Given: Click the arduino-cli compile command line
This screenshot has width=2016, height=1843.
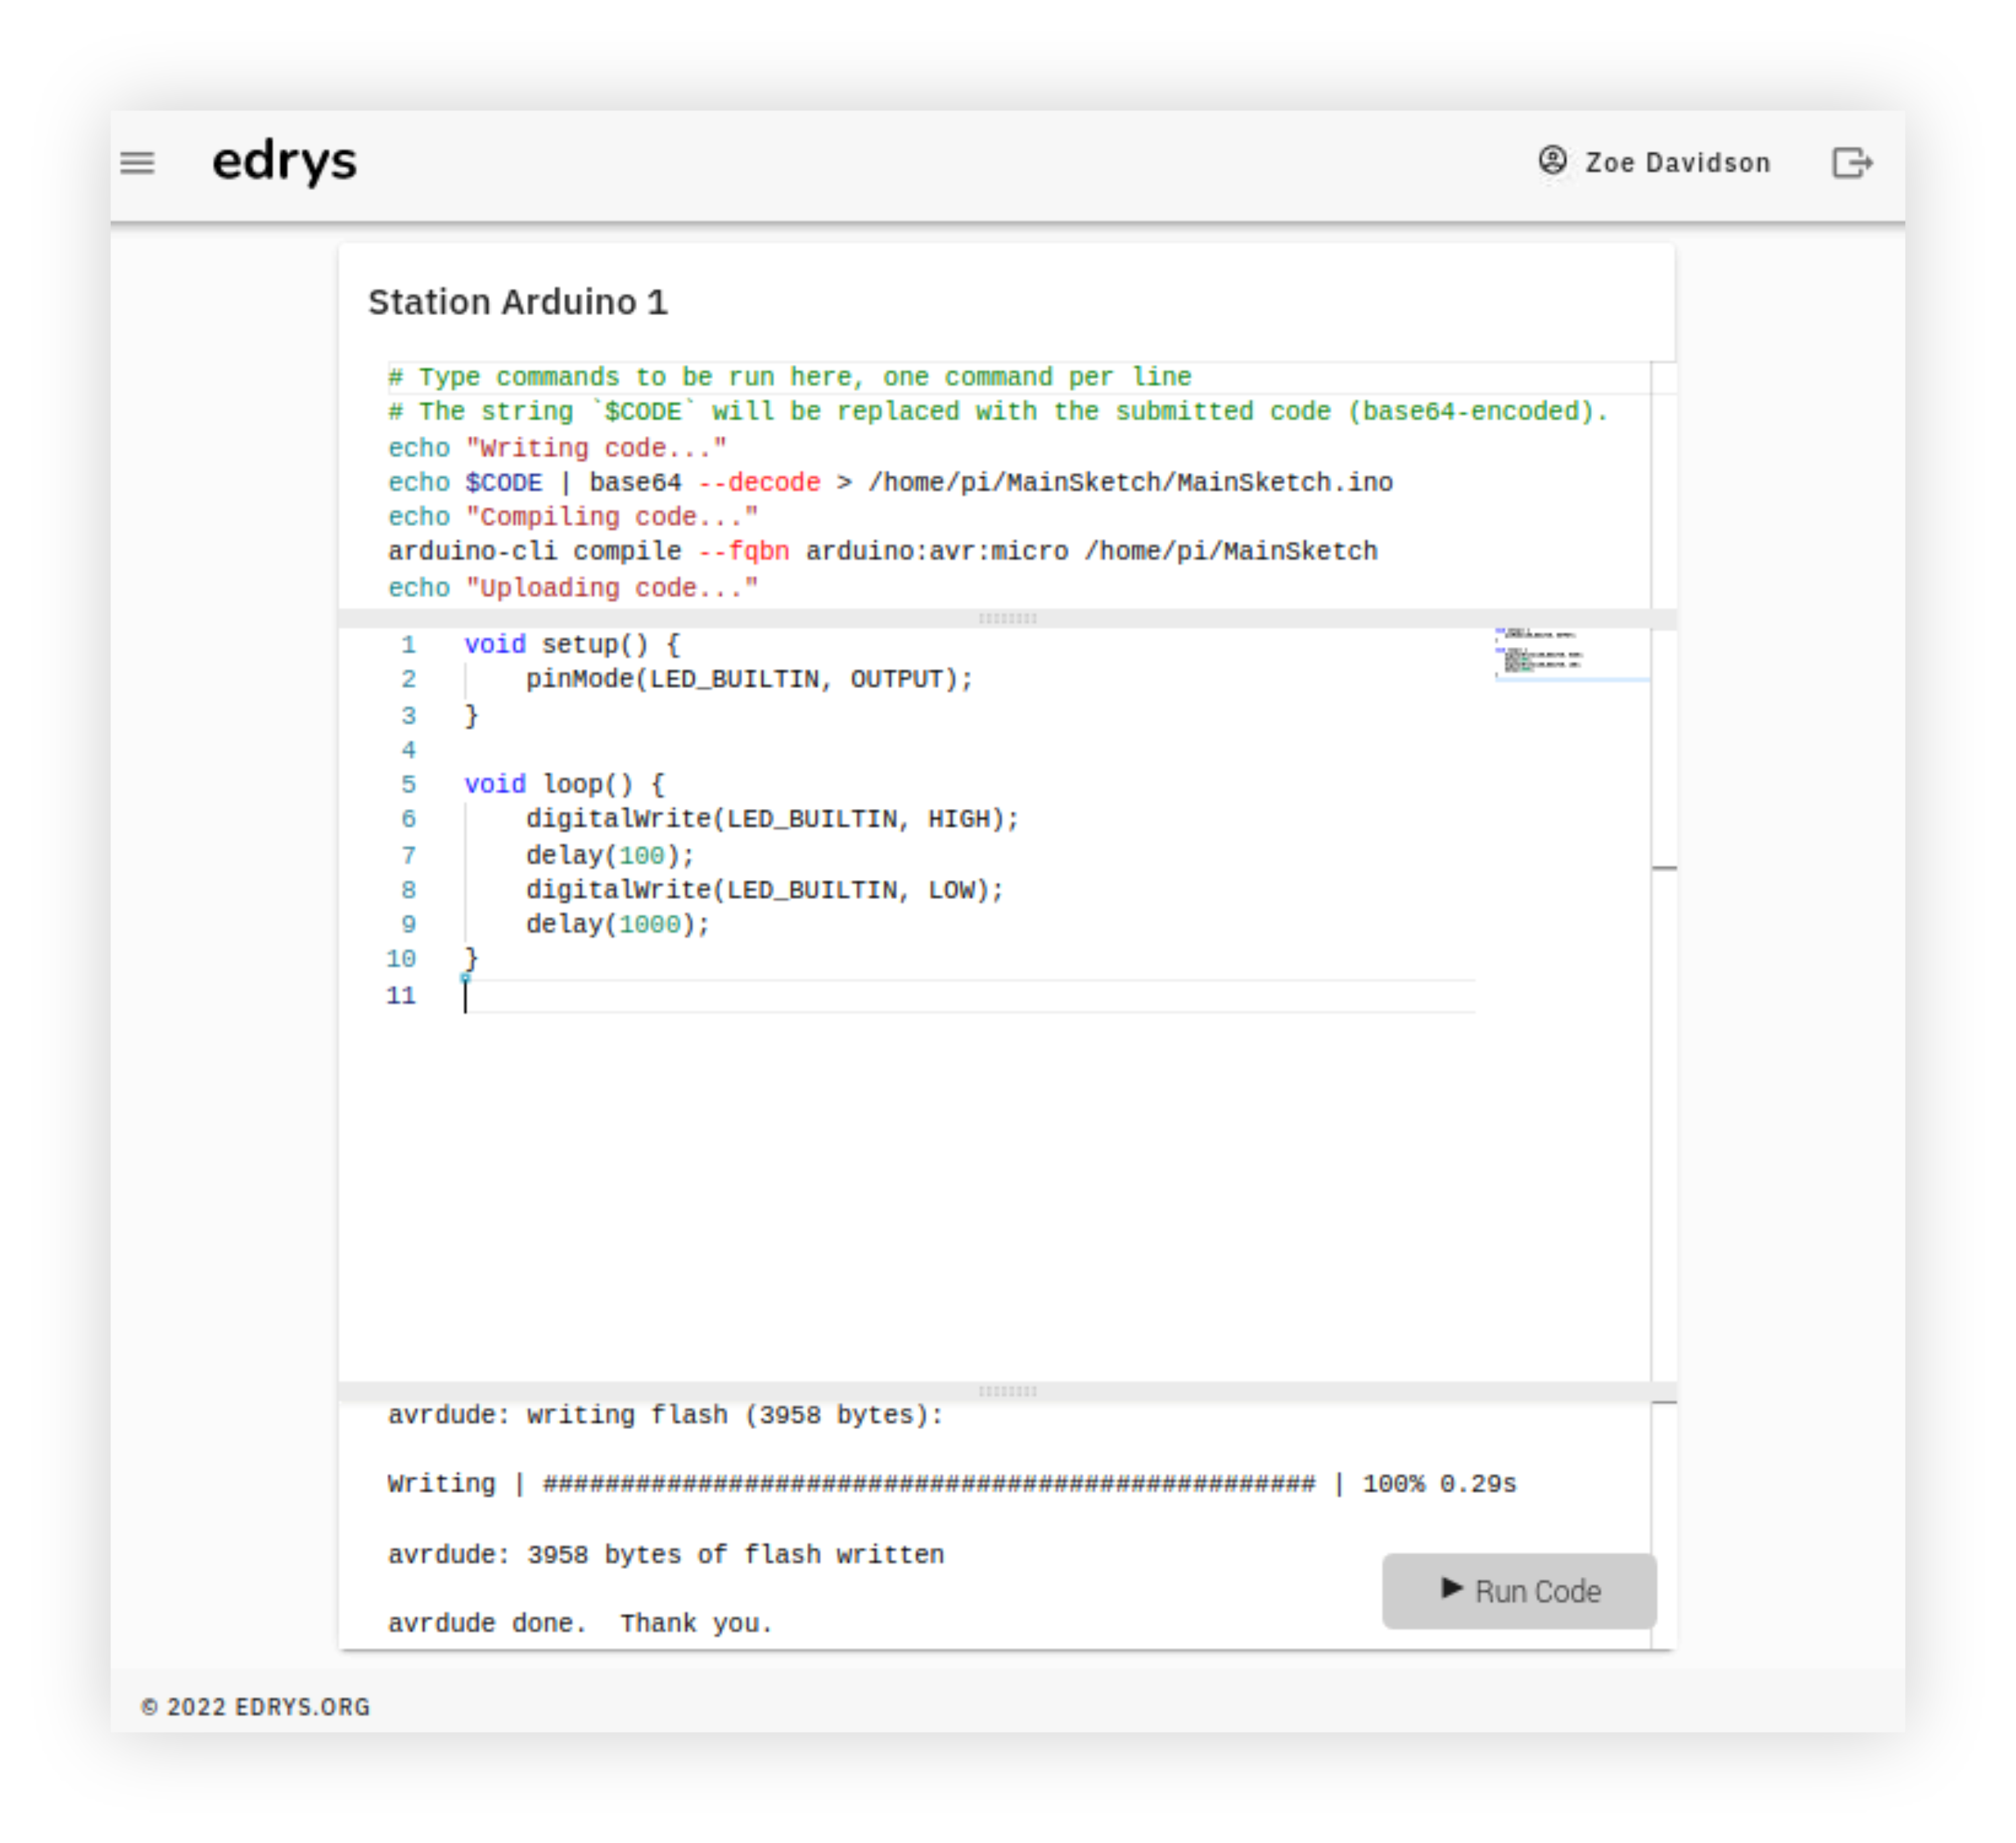Looking at the screenshot, I should coord(882,552).
